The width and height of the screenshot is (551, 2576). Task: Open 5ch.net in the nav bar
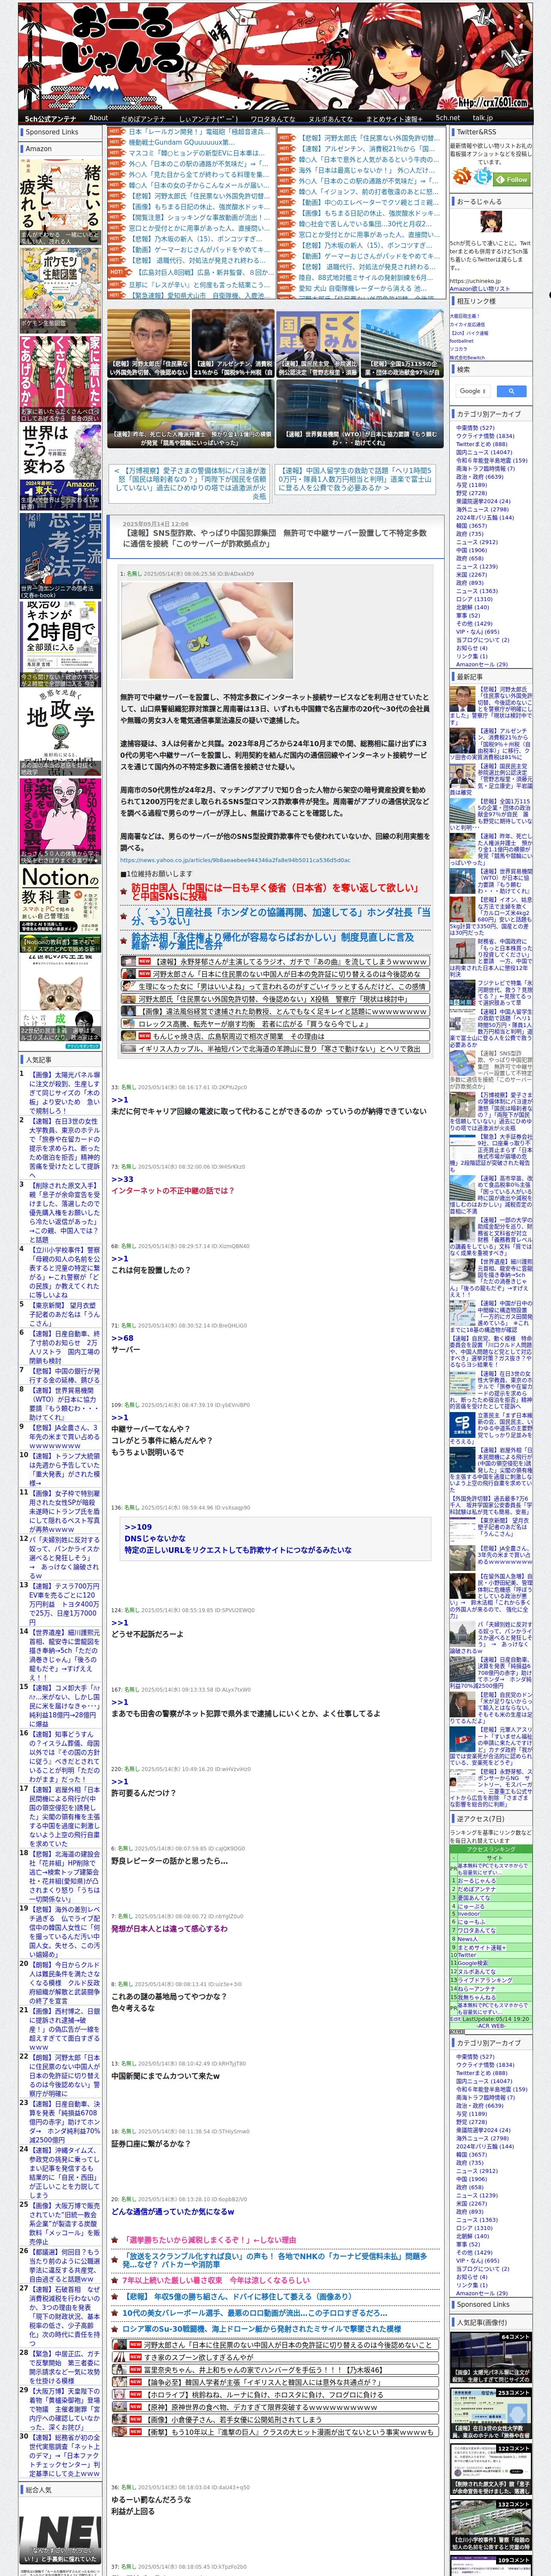(x=447, y=118)
